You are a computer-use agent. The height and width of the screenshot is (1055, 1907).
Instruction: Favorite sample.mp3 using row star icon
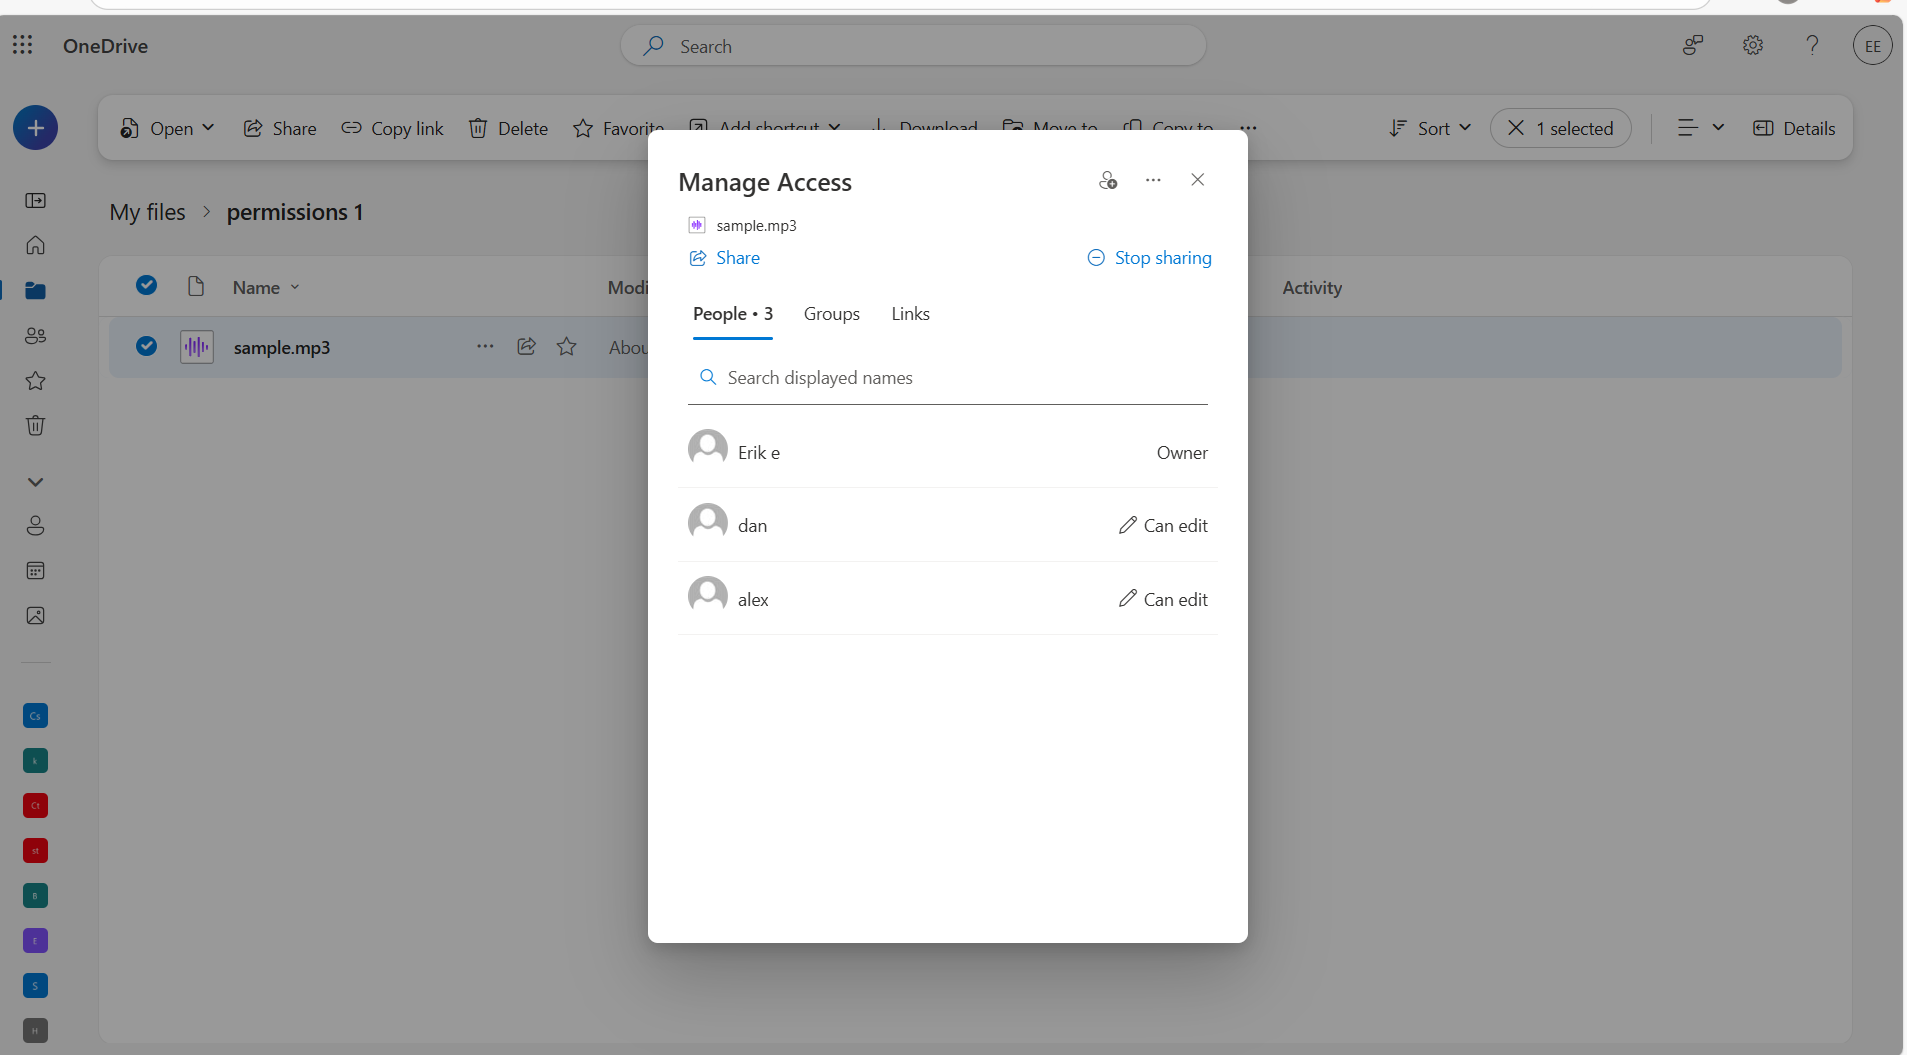click(566, 347)
